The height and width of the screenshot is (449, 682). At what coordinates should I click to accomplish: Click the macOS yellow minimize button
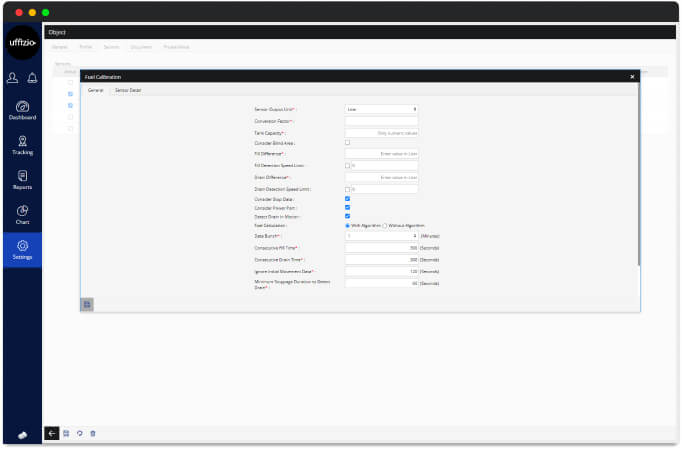coord(32,13)
